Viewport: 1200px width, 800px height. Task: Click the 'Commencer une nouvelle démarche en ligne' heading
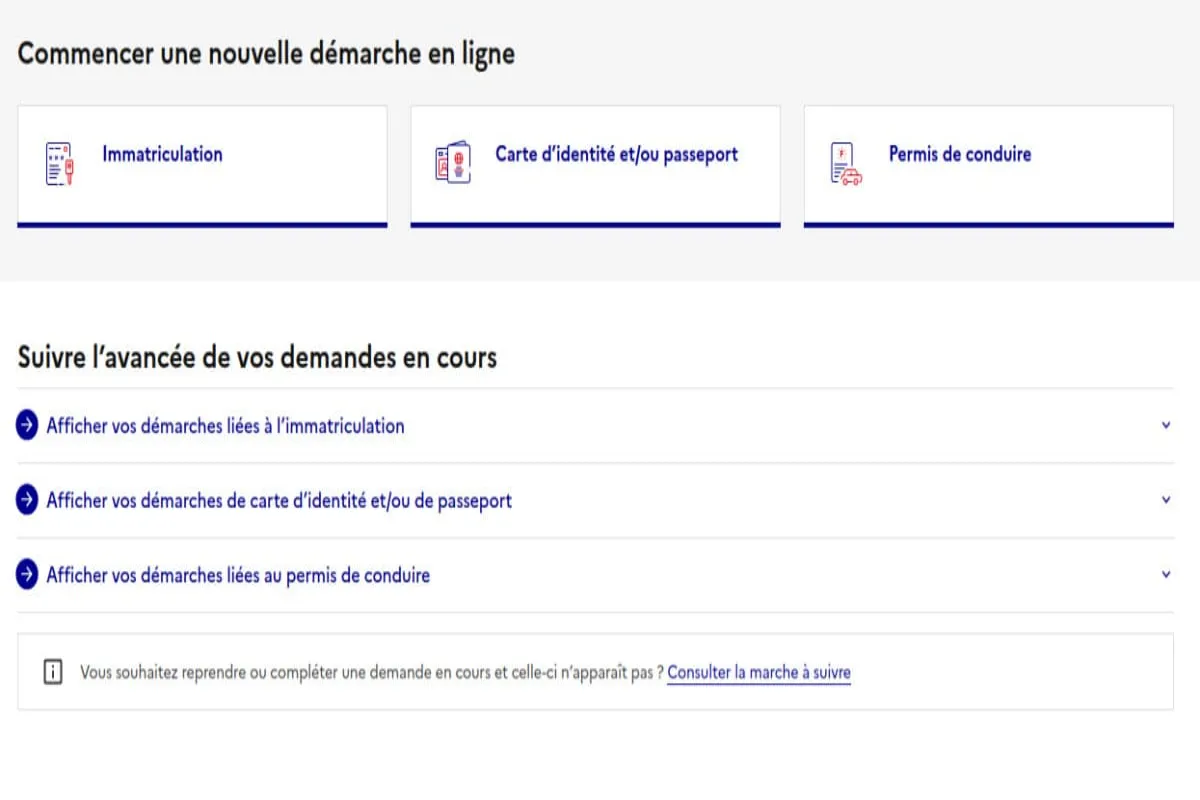[265, 54]
